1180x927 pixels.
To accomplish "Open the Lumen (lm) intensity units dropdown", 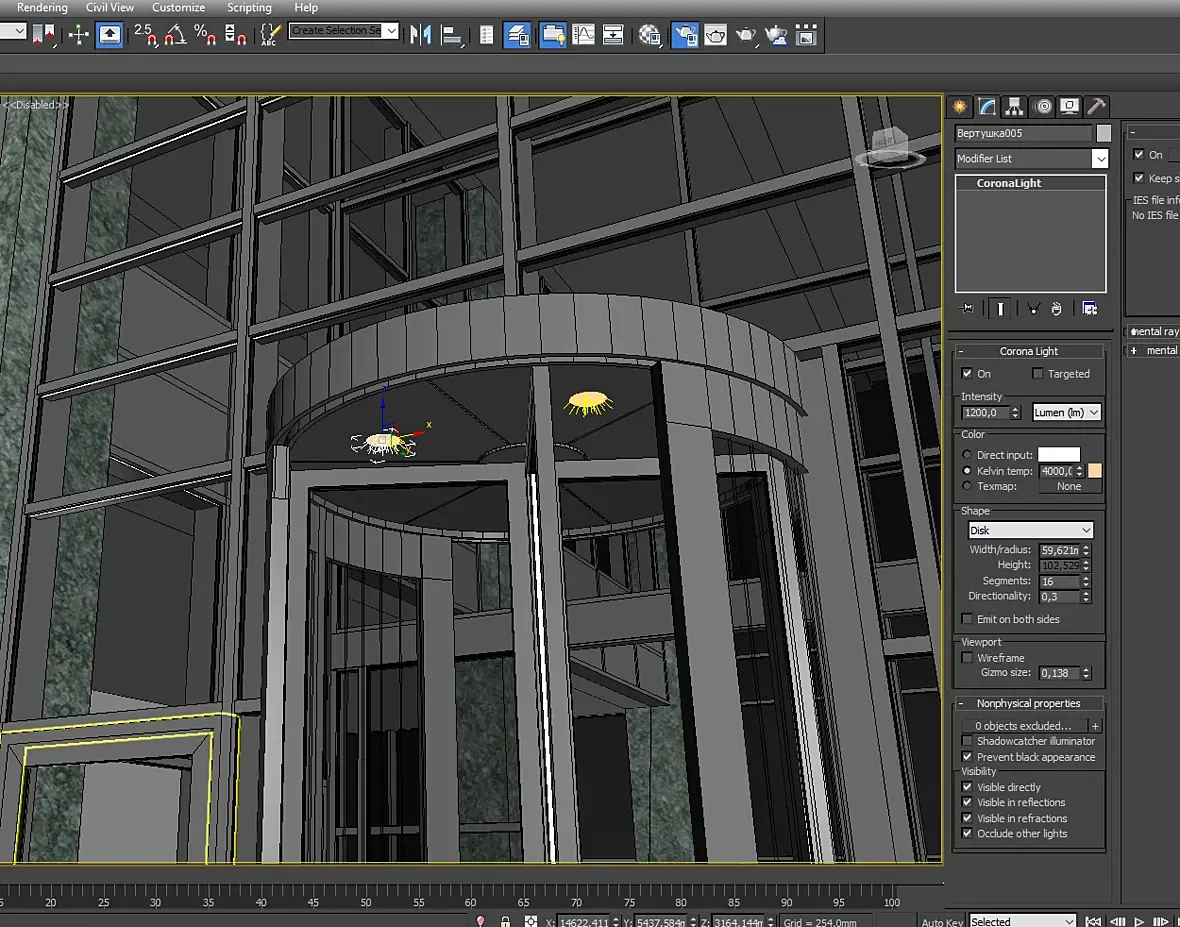I will 1066,412.
